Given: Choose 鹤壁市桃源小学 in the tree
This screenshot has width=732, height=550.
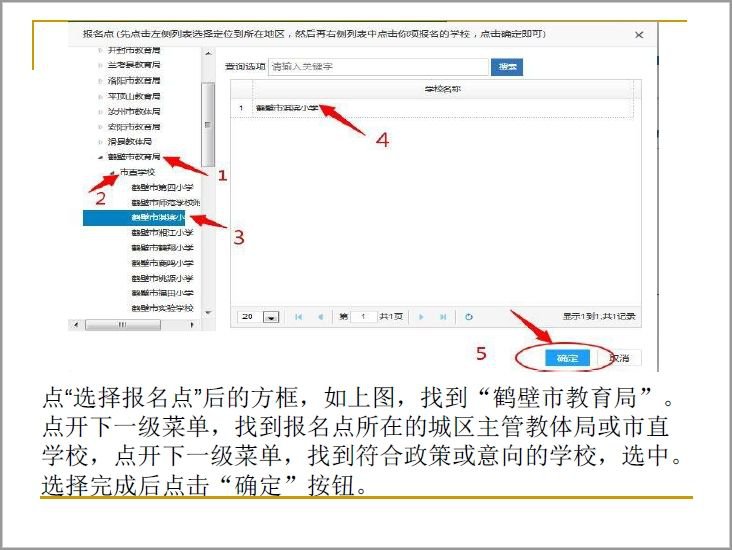Looking at the screenshot, I should [x=162, y=278].
